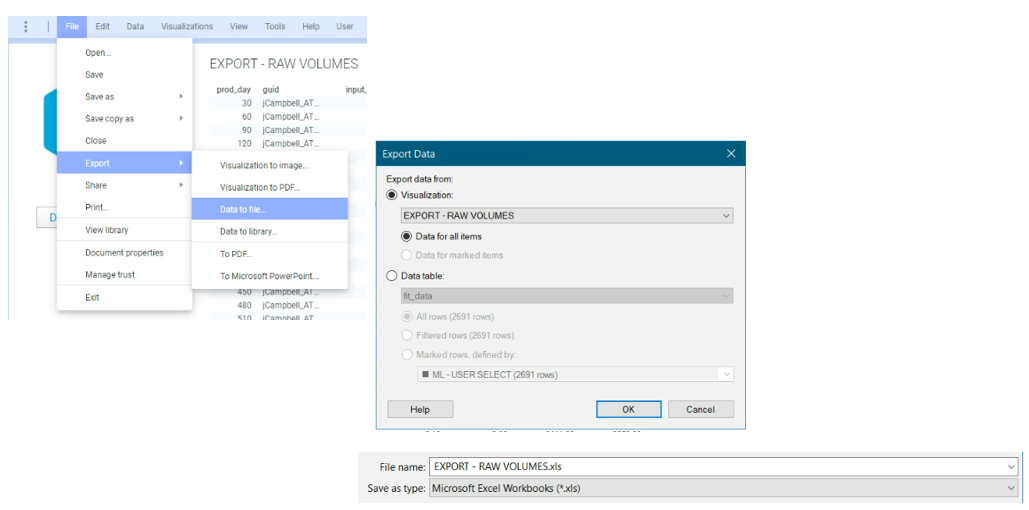Screen dimensions: 1029x510
Task: Choose Data for all items option
Action: 408,236
